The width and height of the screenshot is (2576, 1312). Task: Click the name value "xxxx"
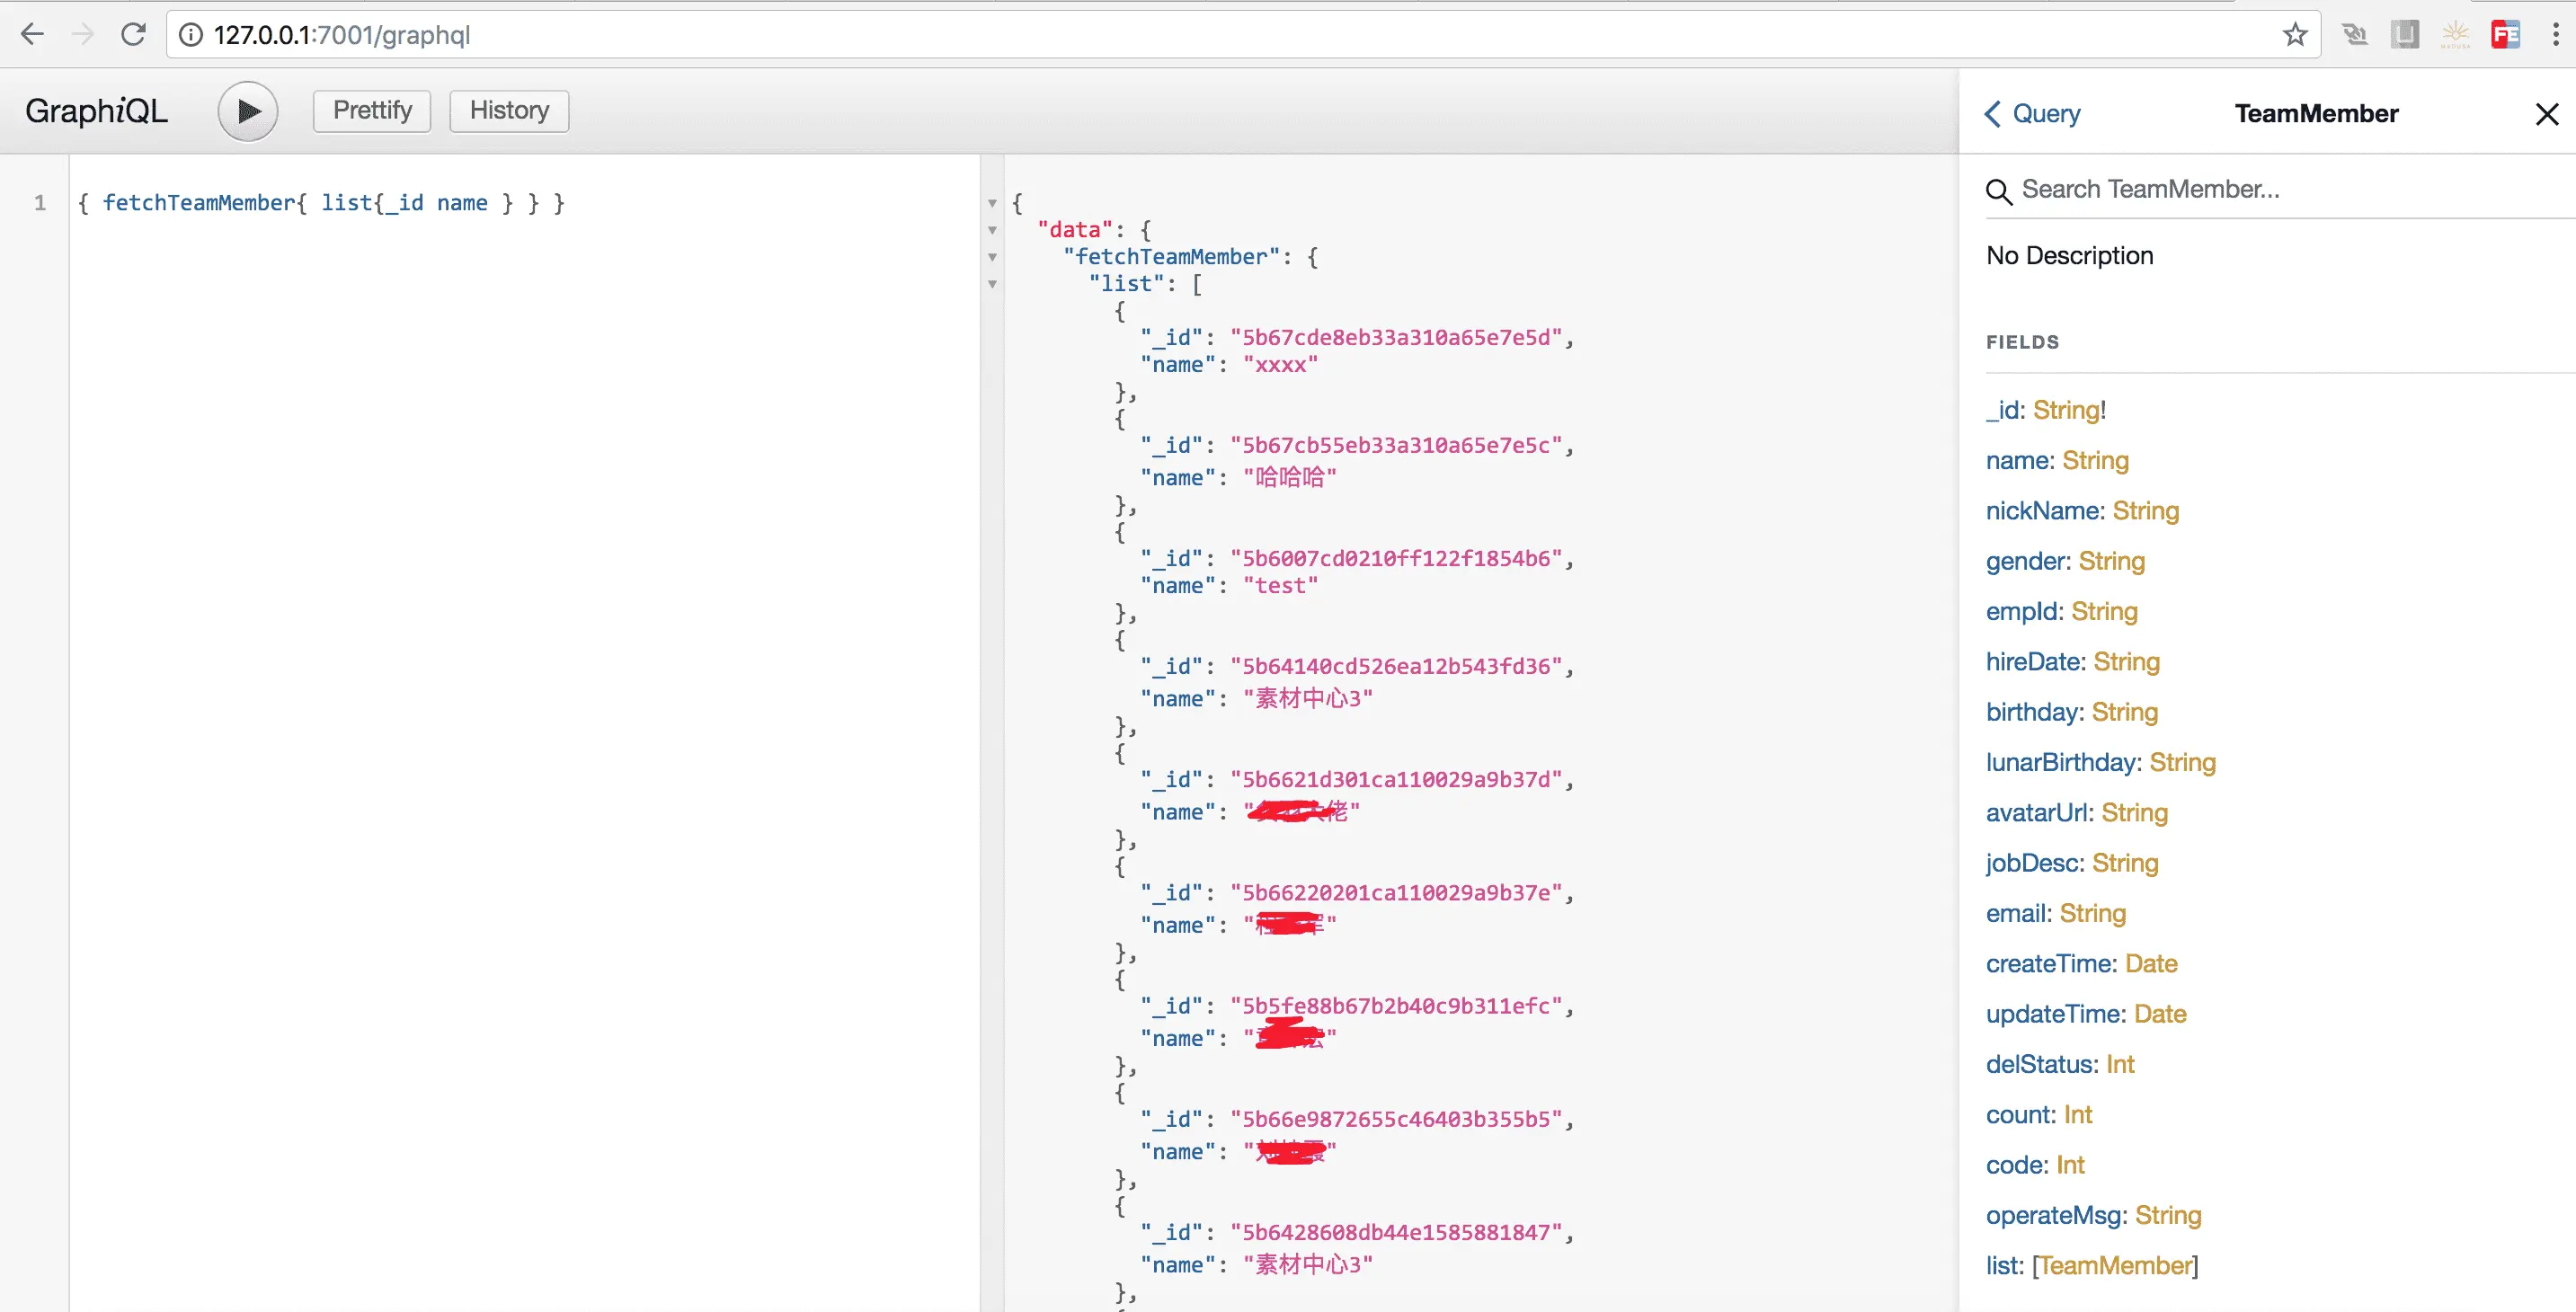coord(1280,365)
